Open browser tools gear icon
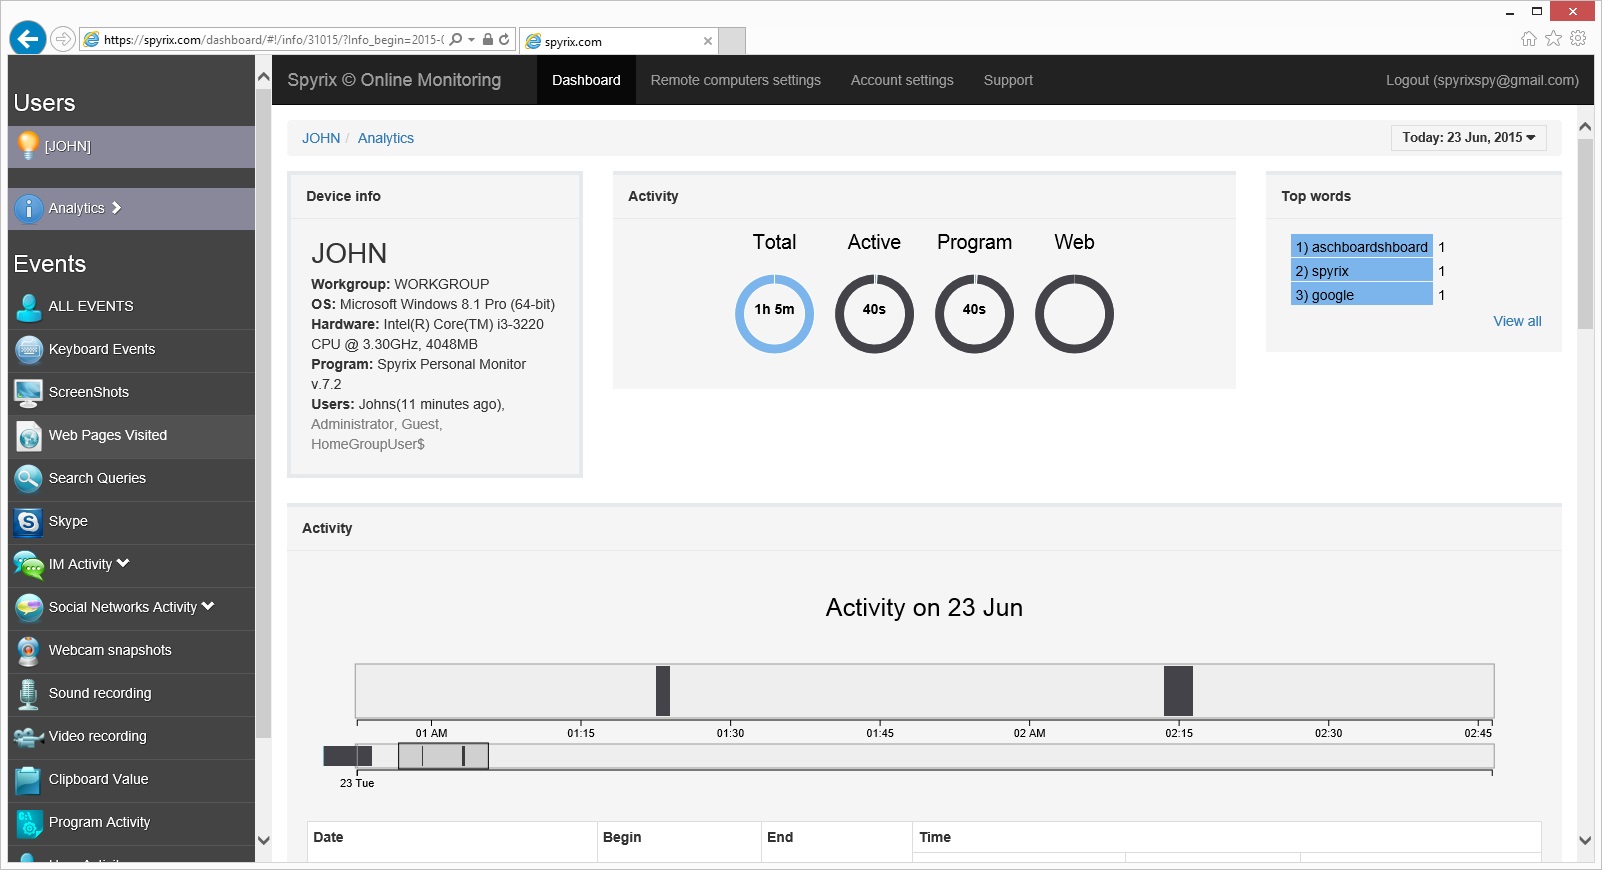 [x=1578, y=38]
